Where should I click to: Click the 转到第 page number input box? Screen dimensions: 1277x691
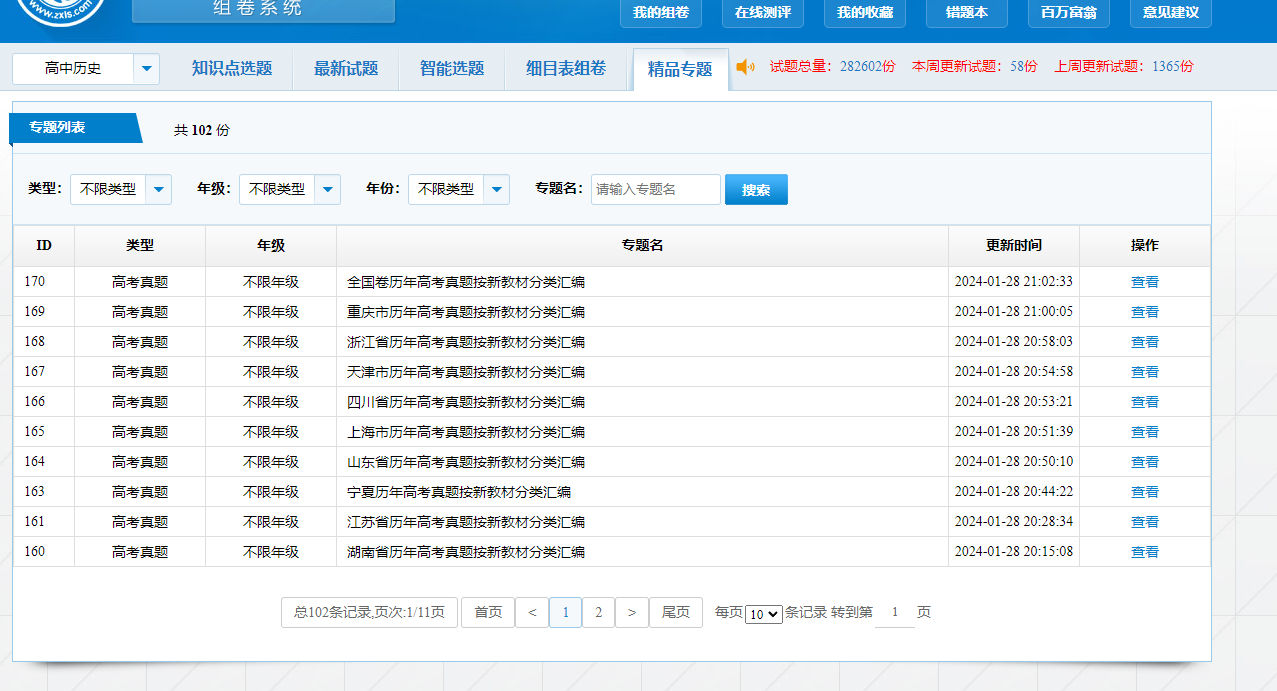pyautogui.click(x=895, y=612)
